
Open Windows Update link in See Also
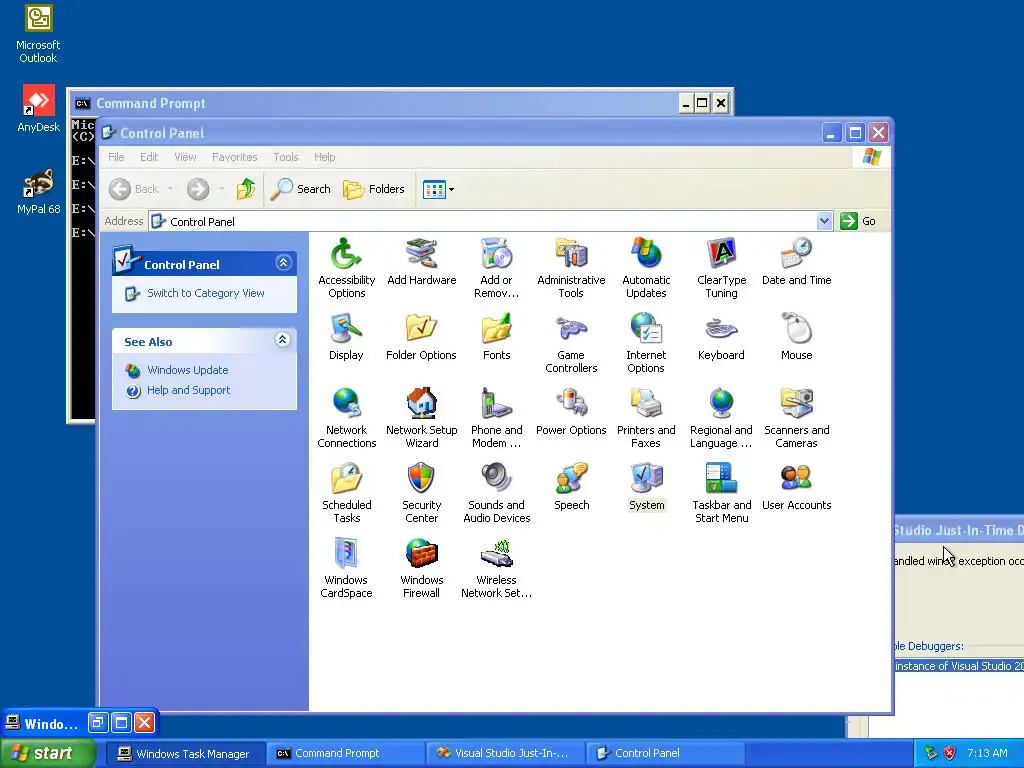coord(187,370)
